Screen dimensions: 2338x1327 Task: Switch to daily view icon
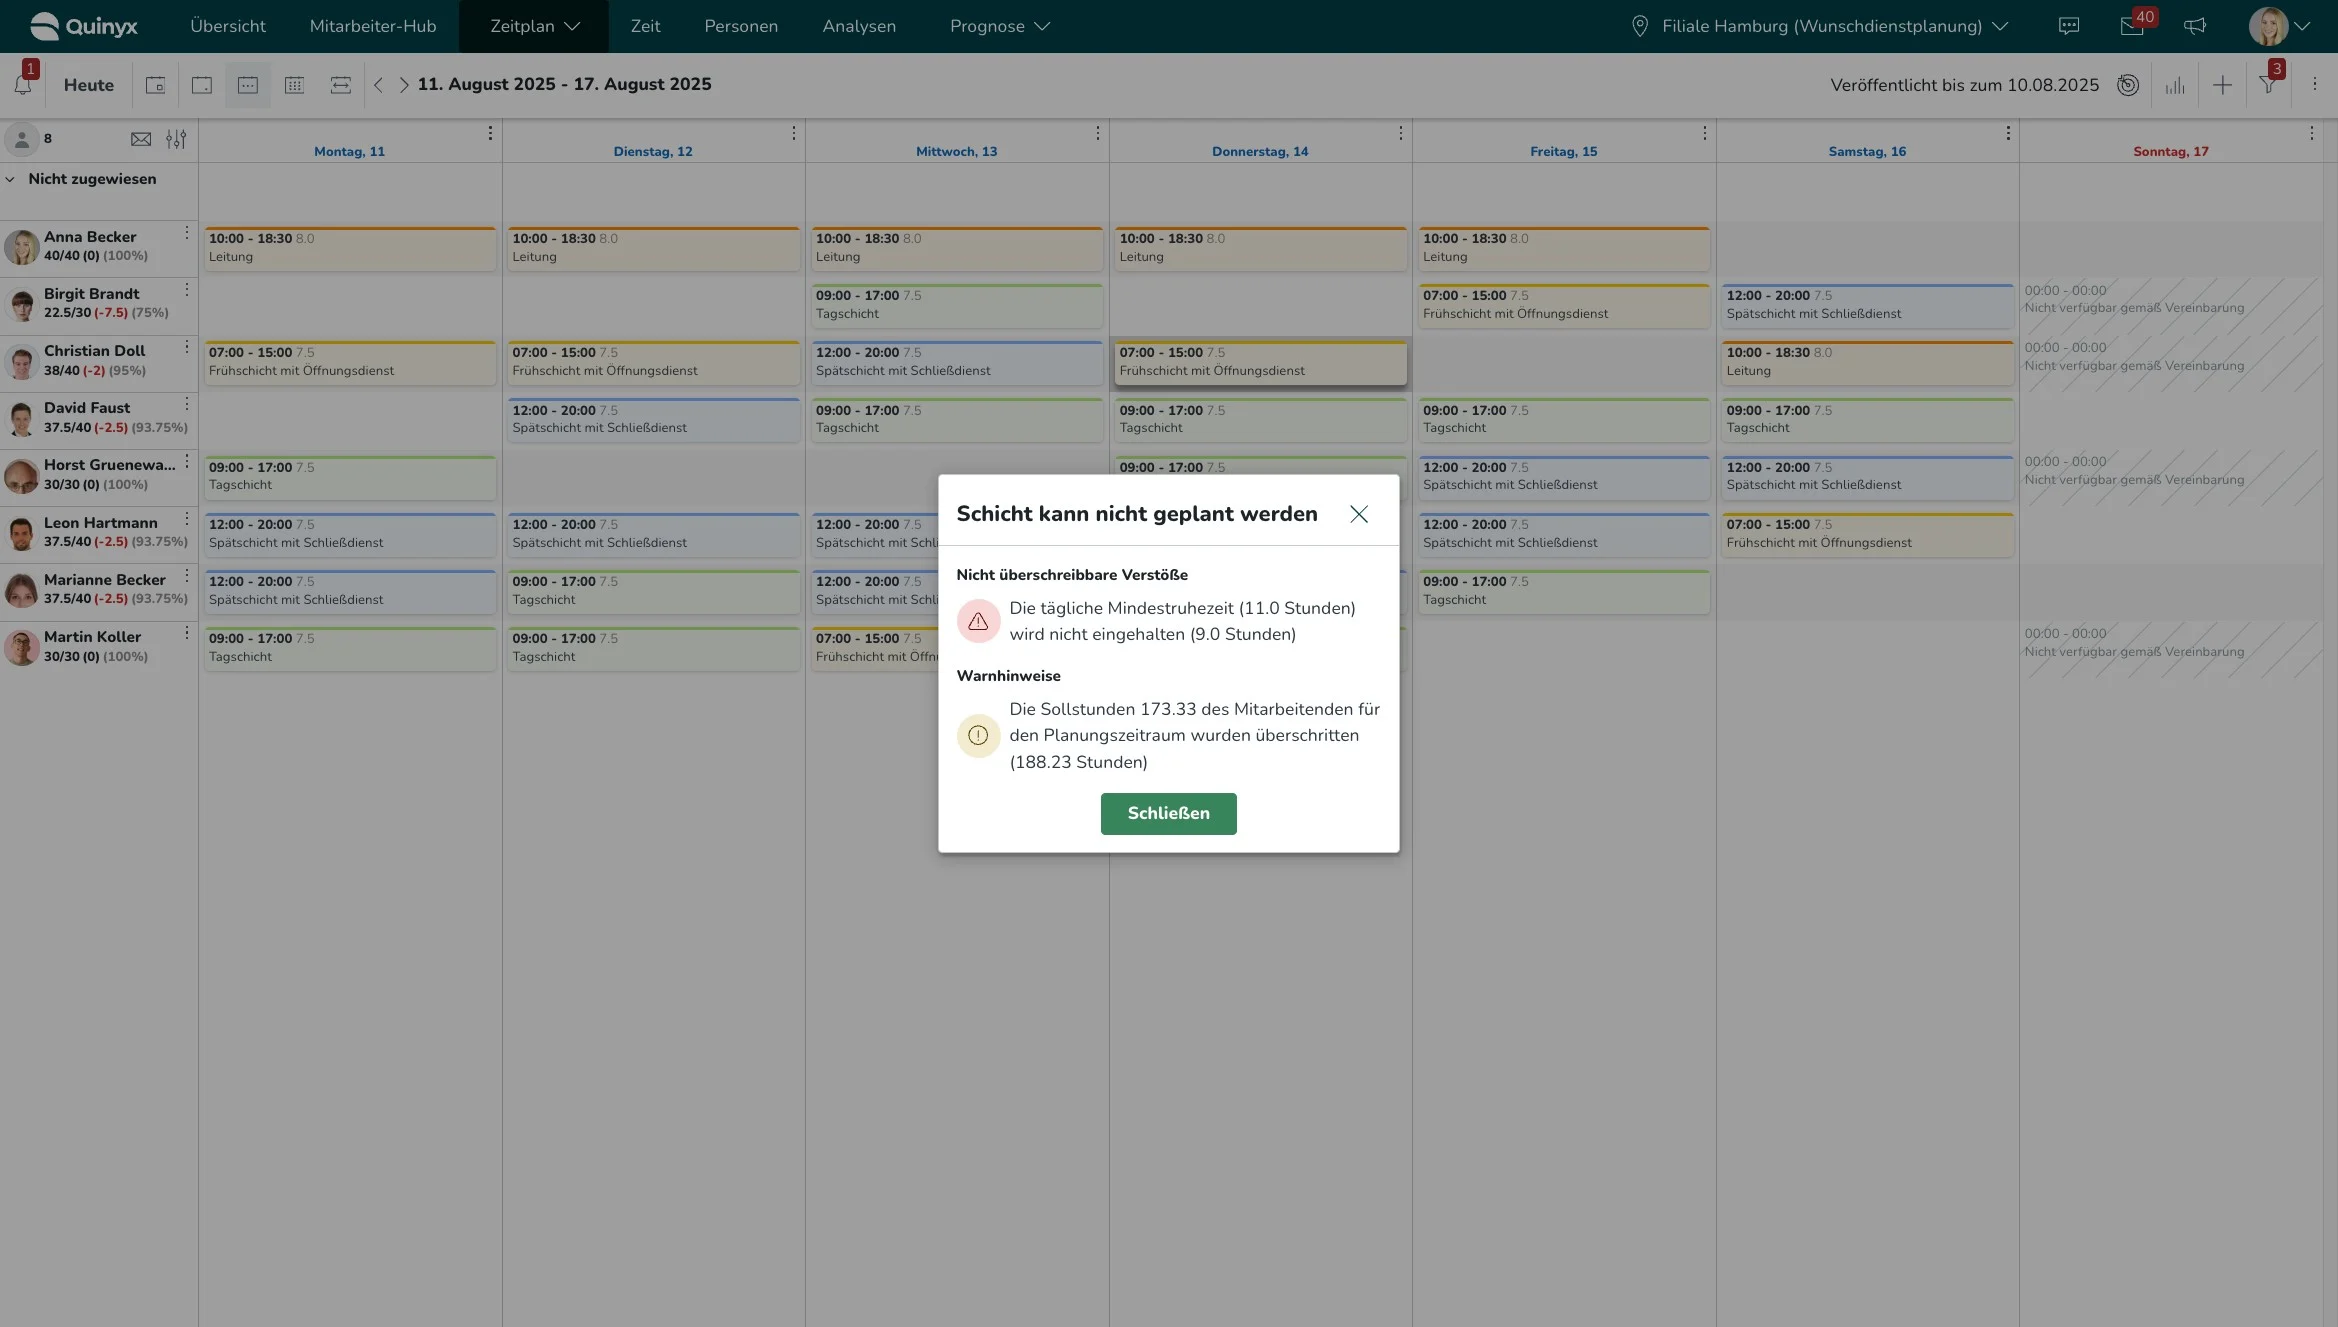point(202,86)
